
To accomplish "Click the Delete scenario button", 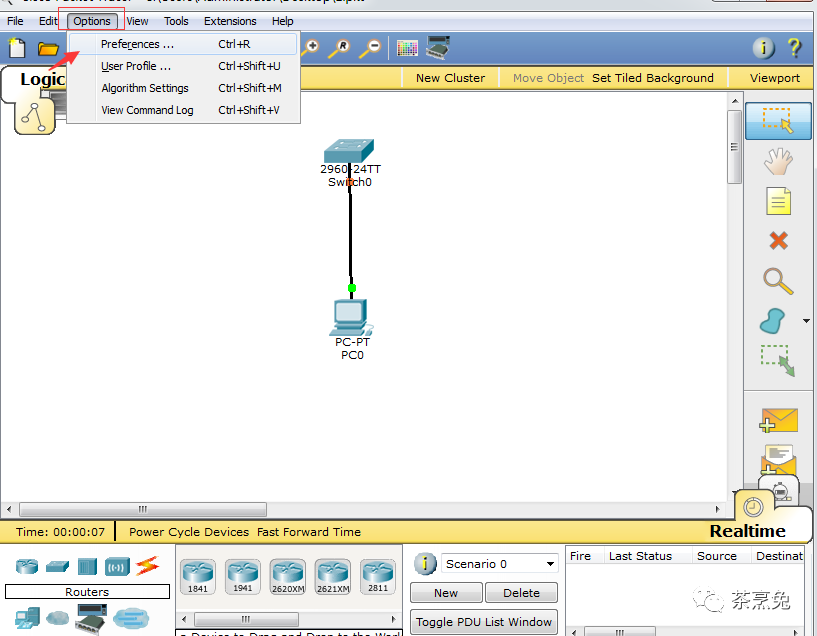I will 522,593.
